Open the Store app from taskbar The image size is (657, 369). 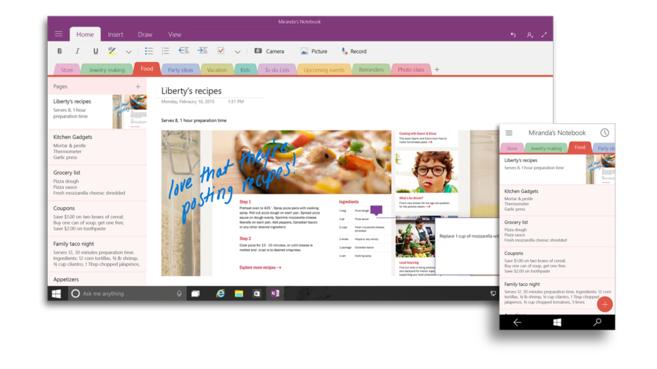click(257, 294)
